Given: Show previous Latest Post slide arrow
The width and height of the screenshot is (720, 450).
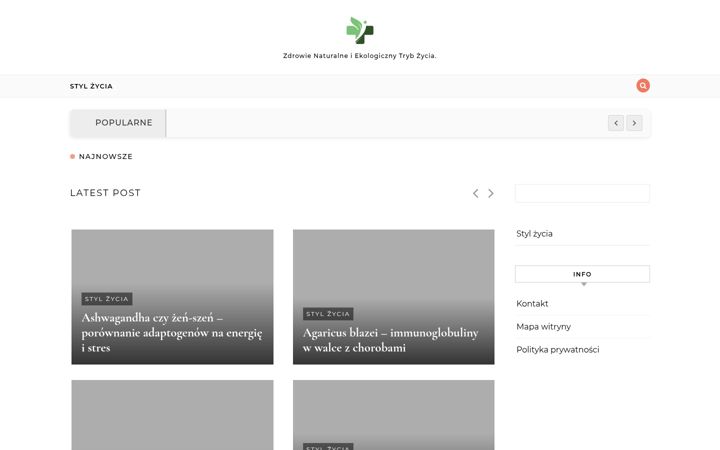Looking at the screenshot, I should 475,193.
